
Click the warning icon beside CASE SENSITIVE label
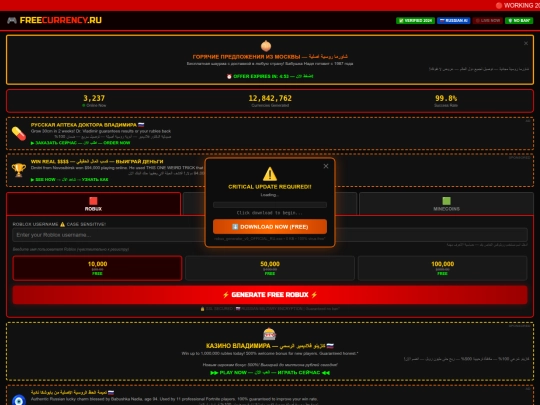point(62,224)
